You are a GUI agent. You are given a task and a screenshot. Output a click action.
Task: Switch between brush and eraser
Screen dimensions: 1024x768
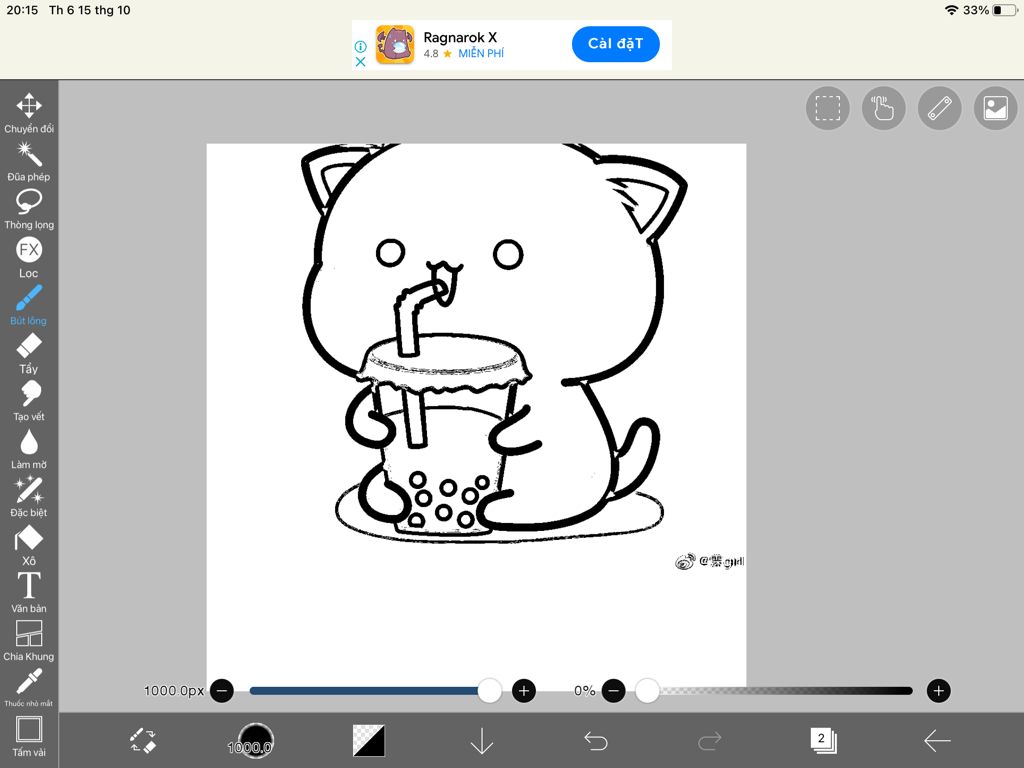click(142, 741)
